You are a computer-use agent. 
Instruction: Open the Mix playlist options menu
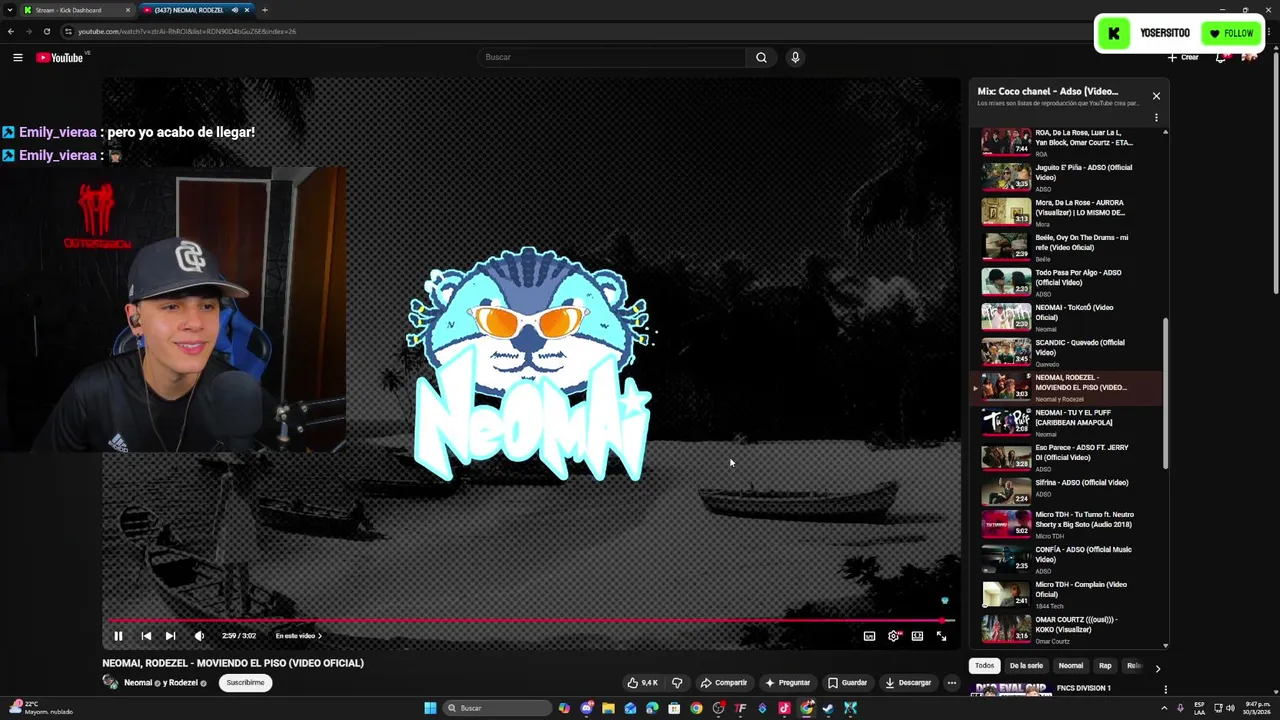pyautogui.click(x=1156, y=117)
